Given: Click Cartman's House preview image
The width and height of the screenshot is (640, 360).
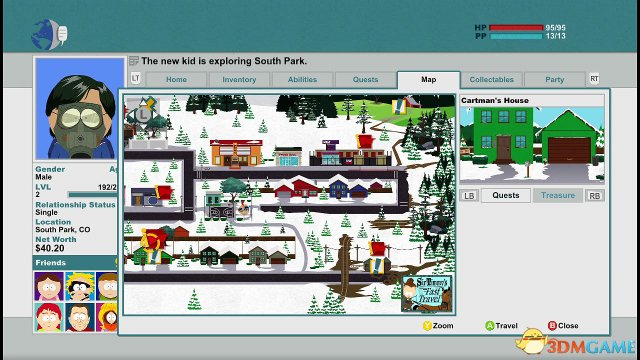Looking at the screenshot, I should click(x=532, y=144).
